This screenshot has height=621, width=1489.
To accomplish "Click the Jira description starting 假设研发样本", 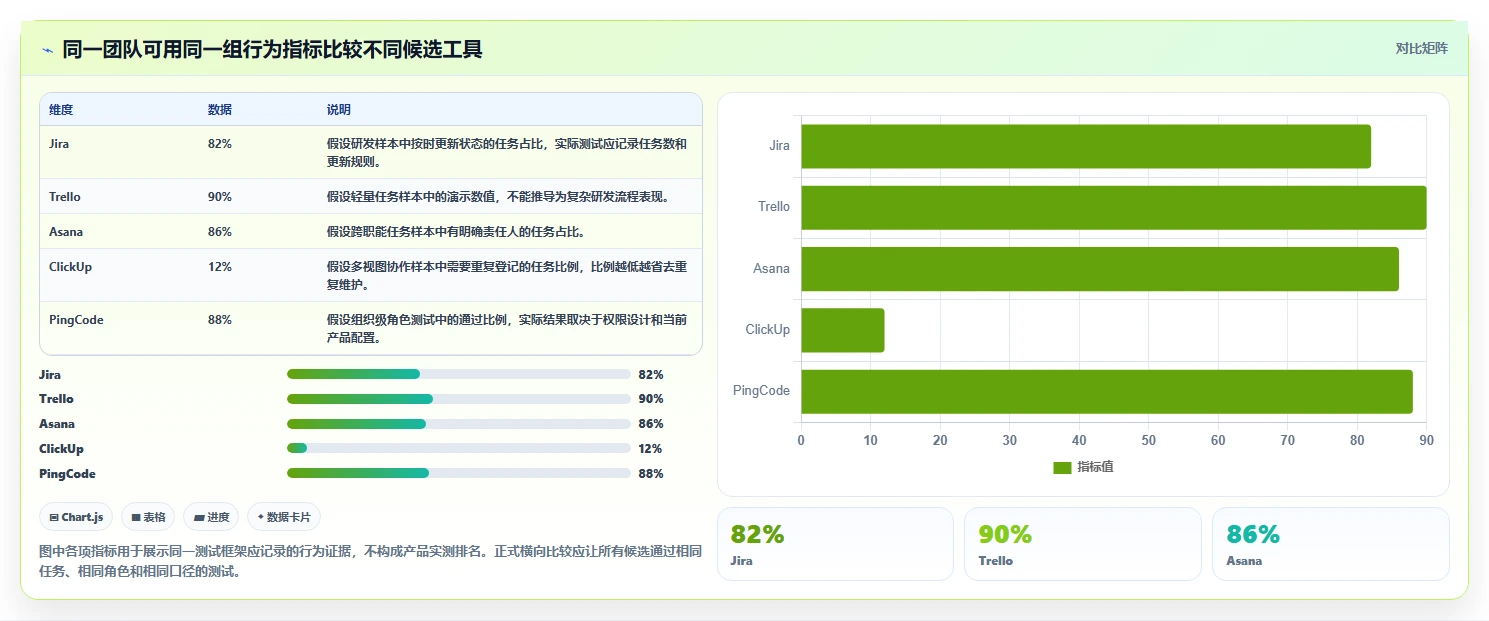I will [x=507, y=153].
